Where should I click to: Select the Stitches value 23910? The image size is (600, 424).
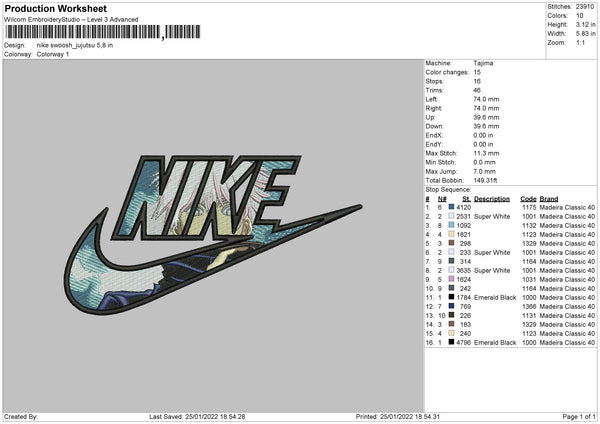coord(585,7)
